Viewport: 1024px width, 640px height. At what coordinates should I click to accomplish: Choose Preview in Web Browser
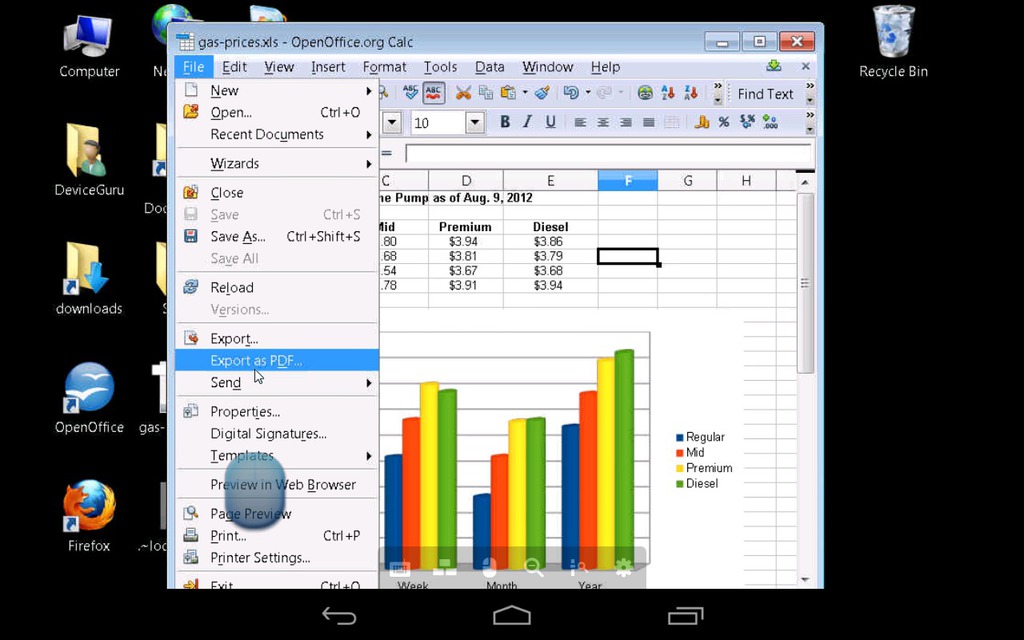tap(277, 485)
